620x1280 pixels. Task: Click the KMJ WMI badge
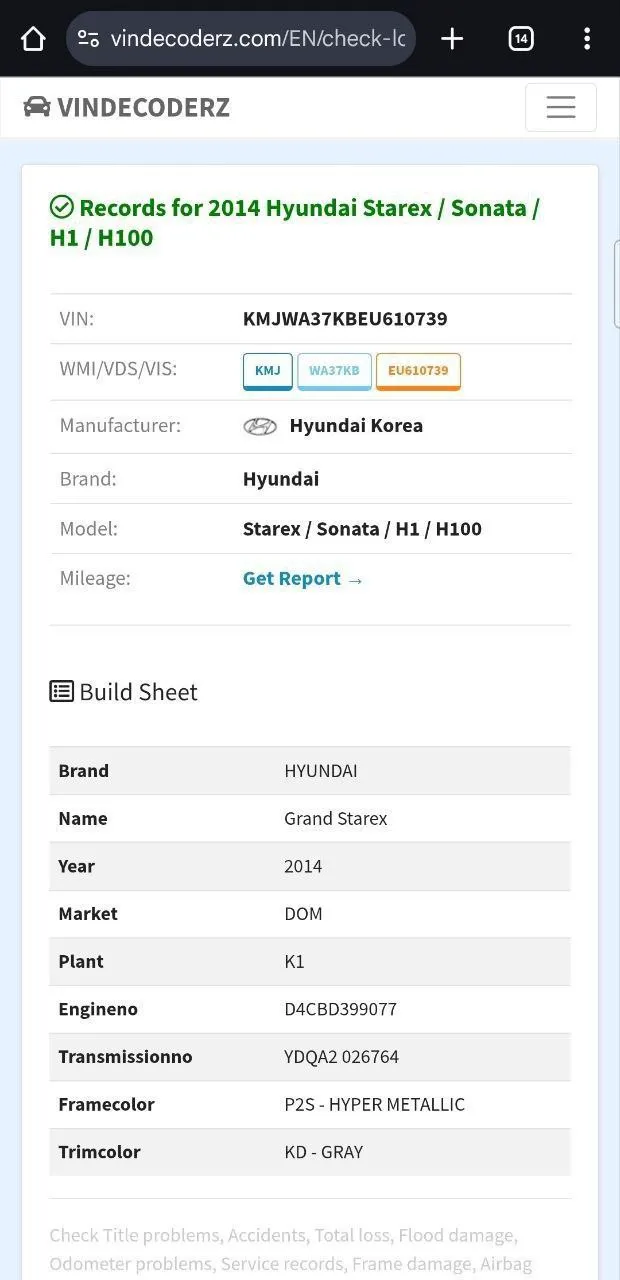click(x=268, y=371)
